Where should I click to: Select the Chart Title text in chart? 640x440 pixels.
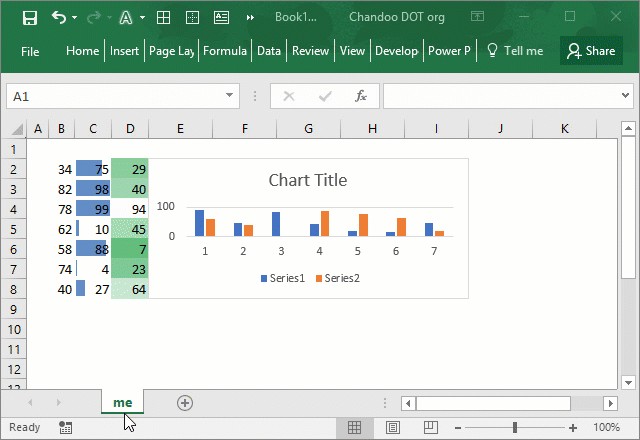click(308, 180)
